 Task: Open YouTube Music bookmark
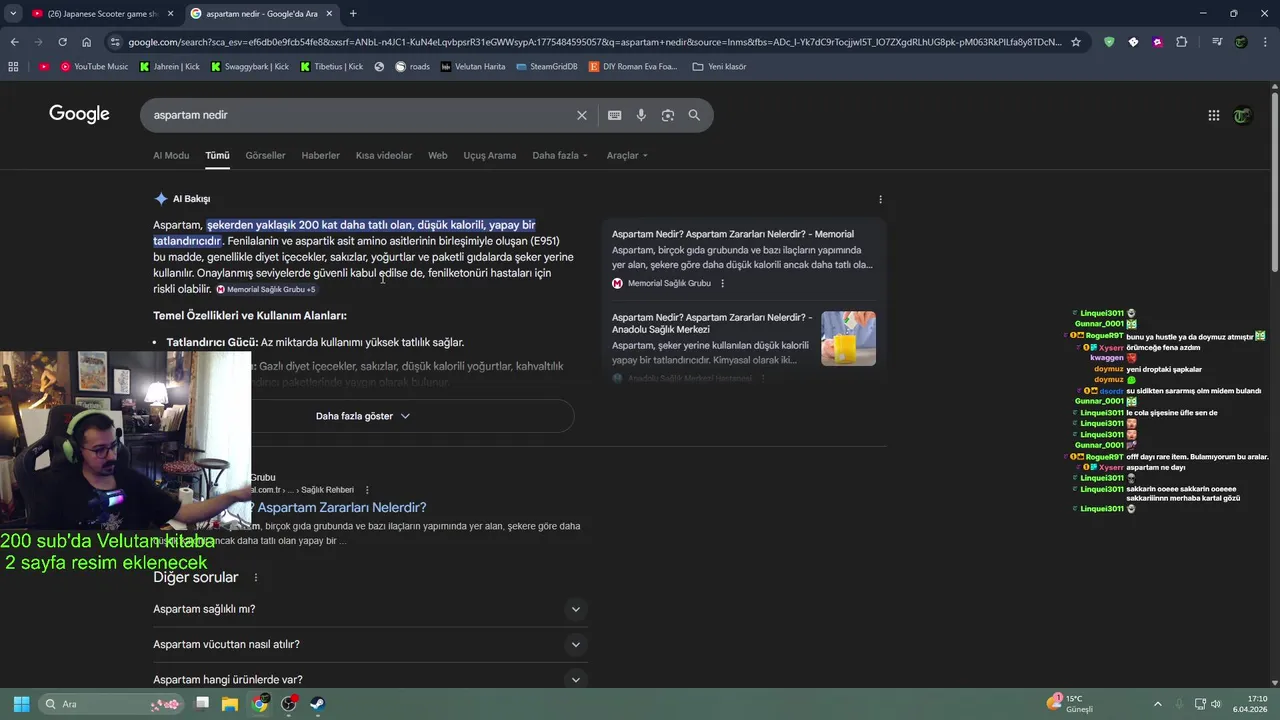94,67
